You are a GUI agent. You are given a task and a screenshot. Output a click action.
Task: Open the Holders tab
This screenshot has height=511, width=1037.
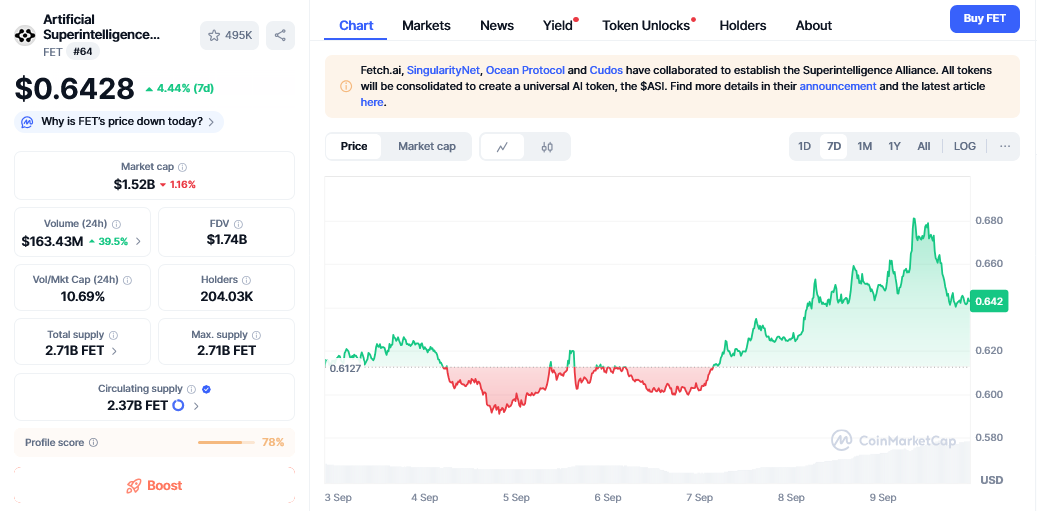[x=743, y=26]
